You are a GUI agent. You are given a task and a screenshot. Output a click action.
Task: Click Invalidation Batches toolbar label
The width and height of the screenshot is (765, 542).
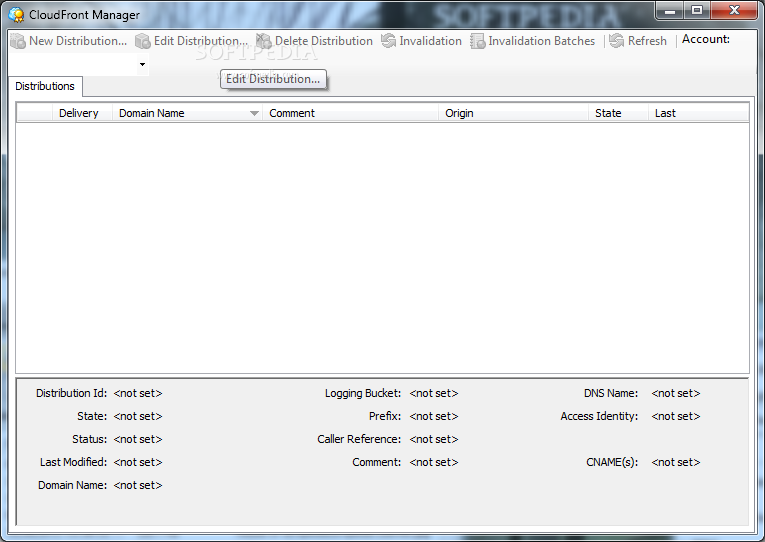click(542, 41)
